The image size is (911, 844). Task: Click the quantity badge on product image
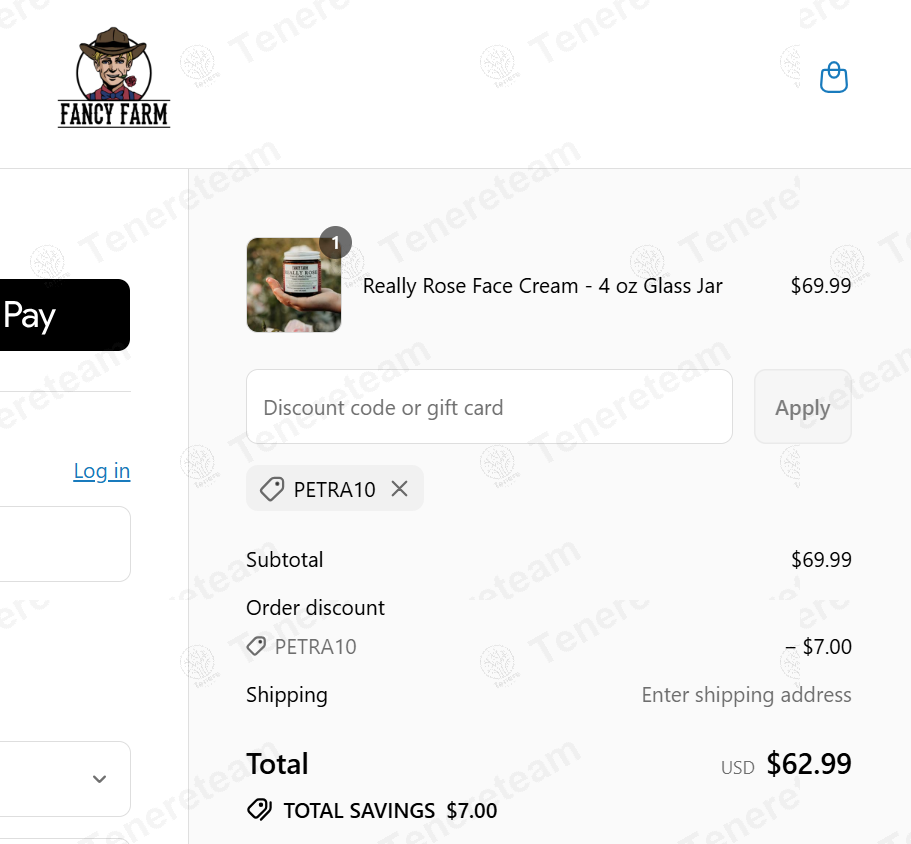pos(335,243)
